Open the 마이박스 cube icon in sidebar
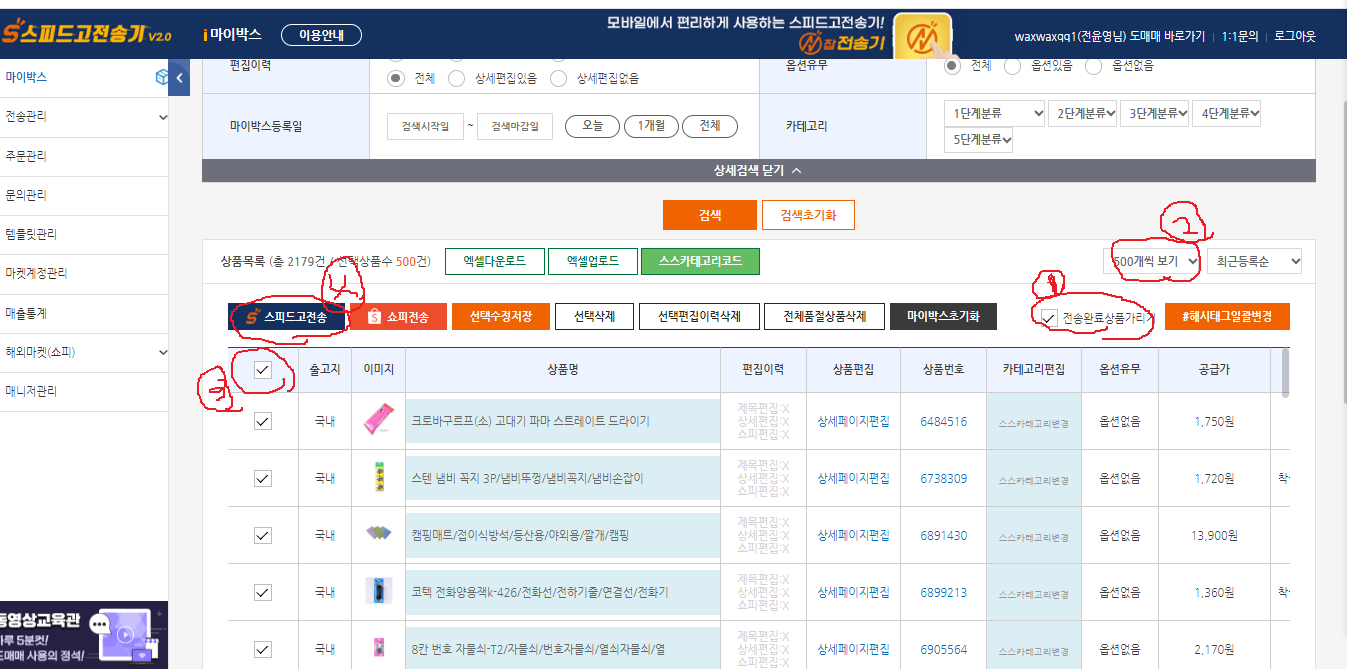 point(162,77)
